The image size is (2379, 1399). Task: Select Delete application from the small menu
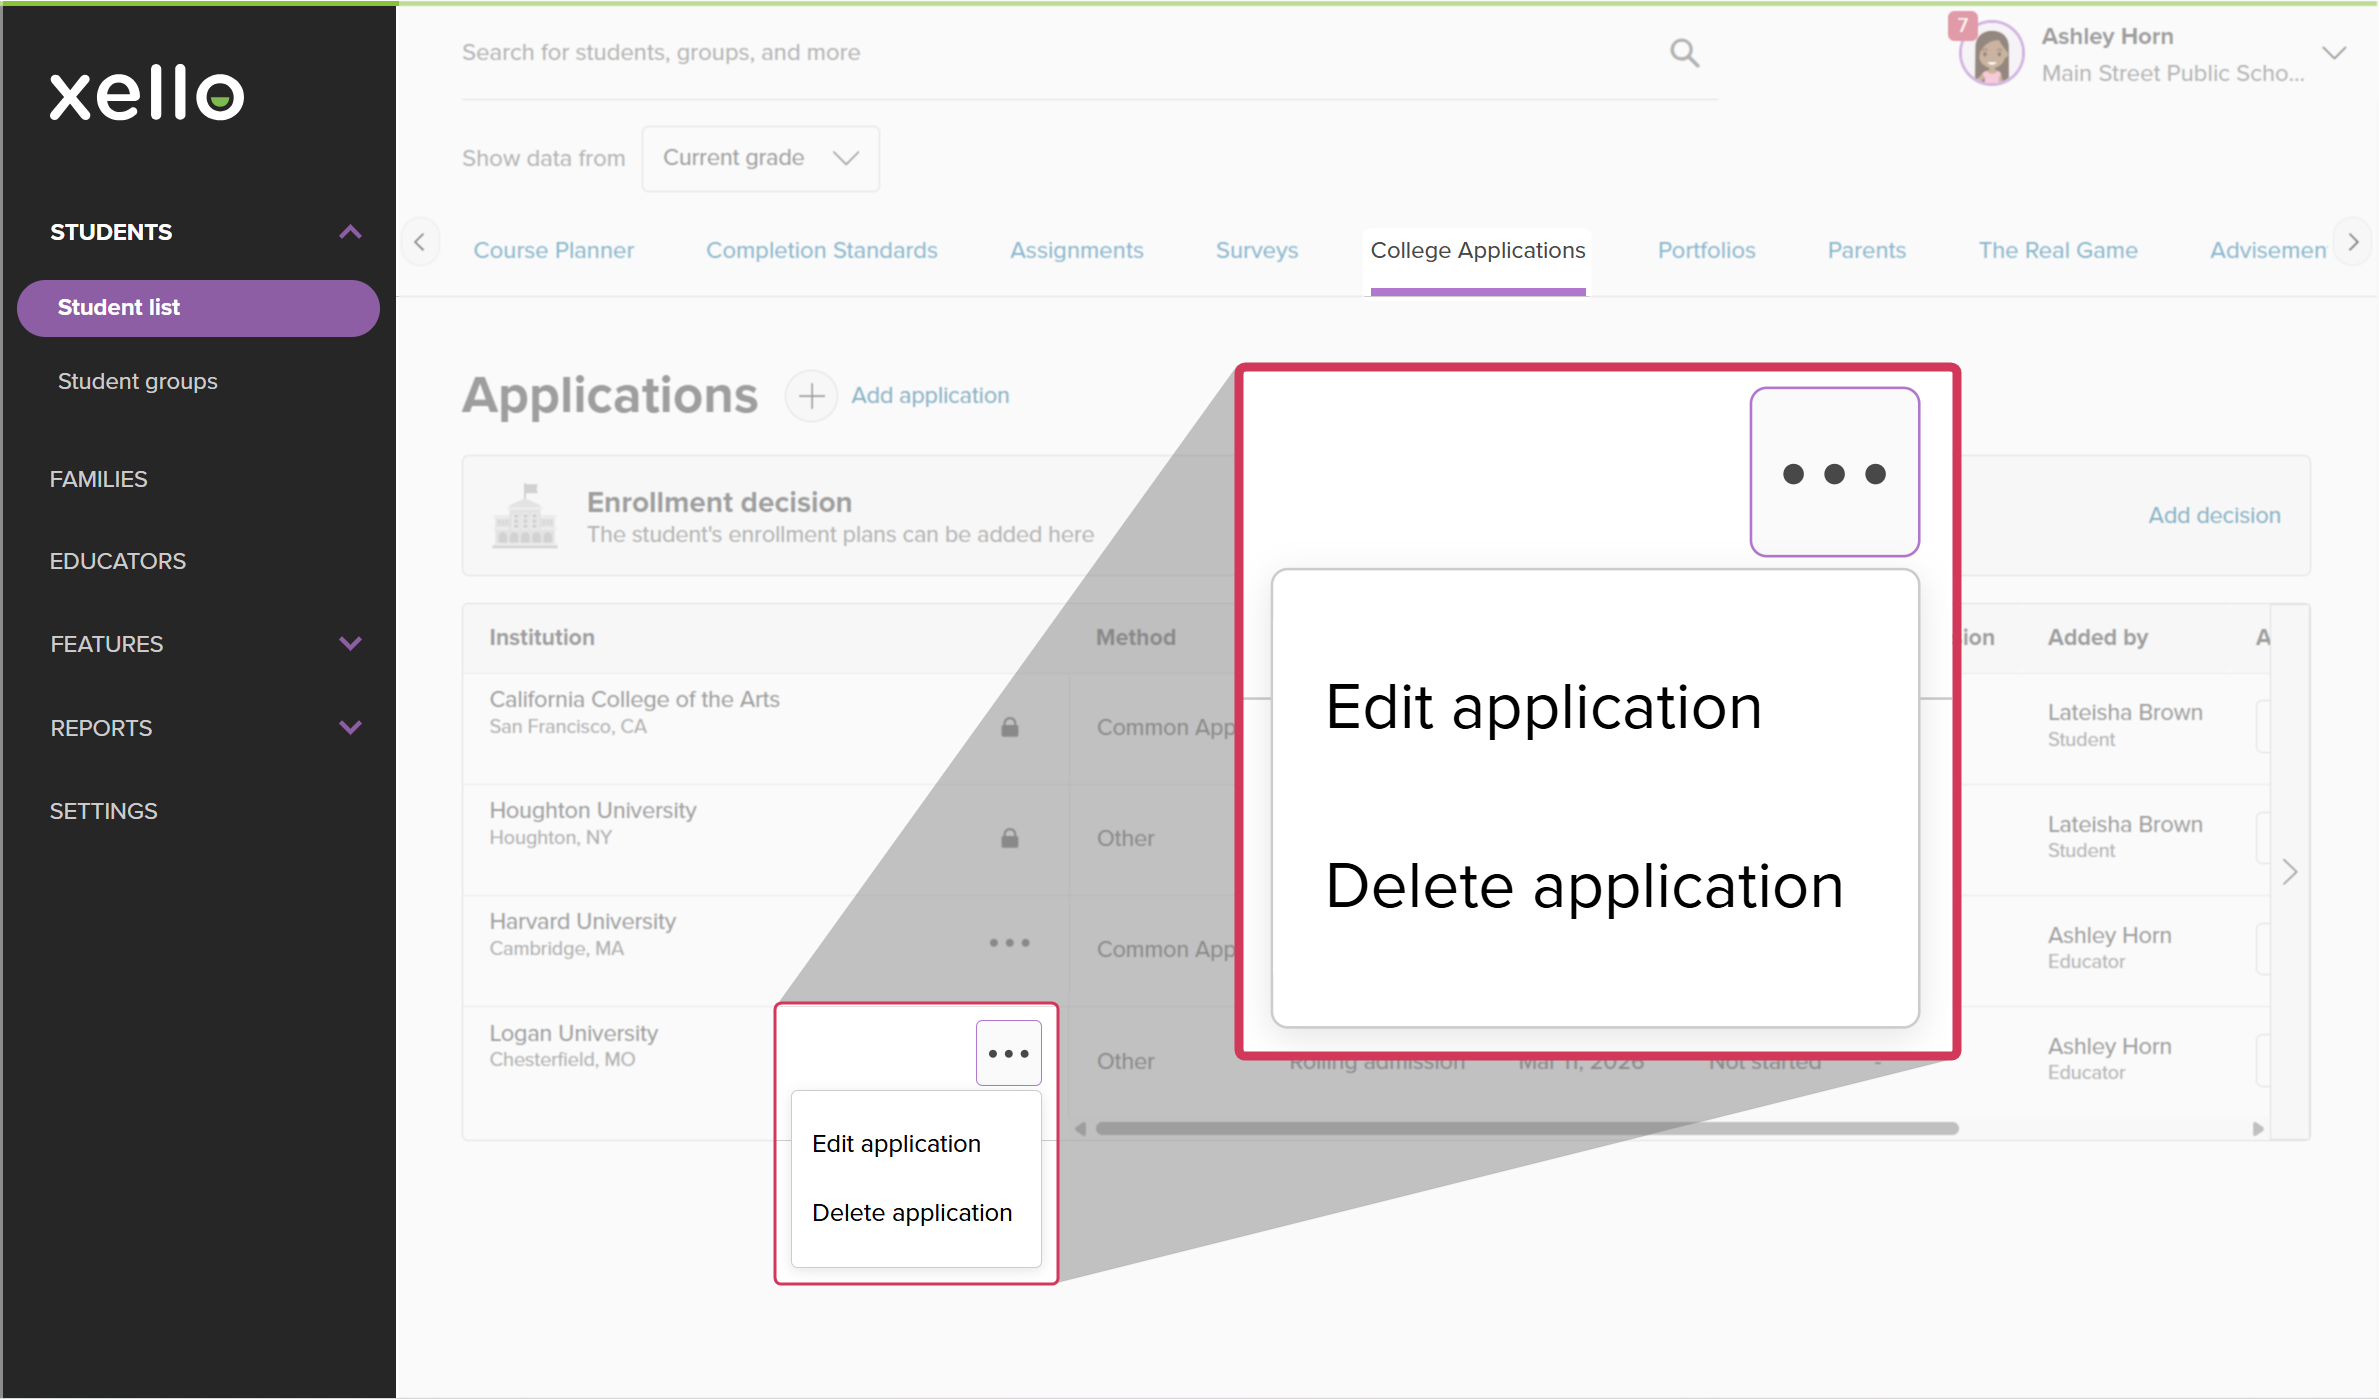[911, 1213]
